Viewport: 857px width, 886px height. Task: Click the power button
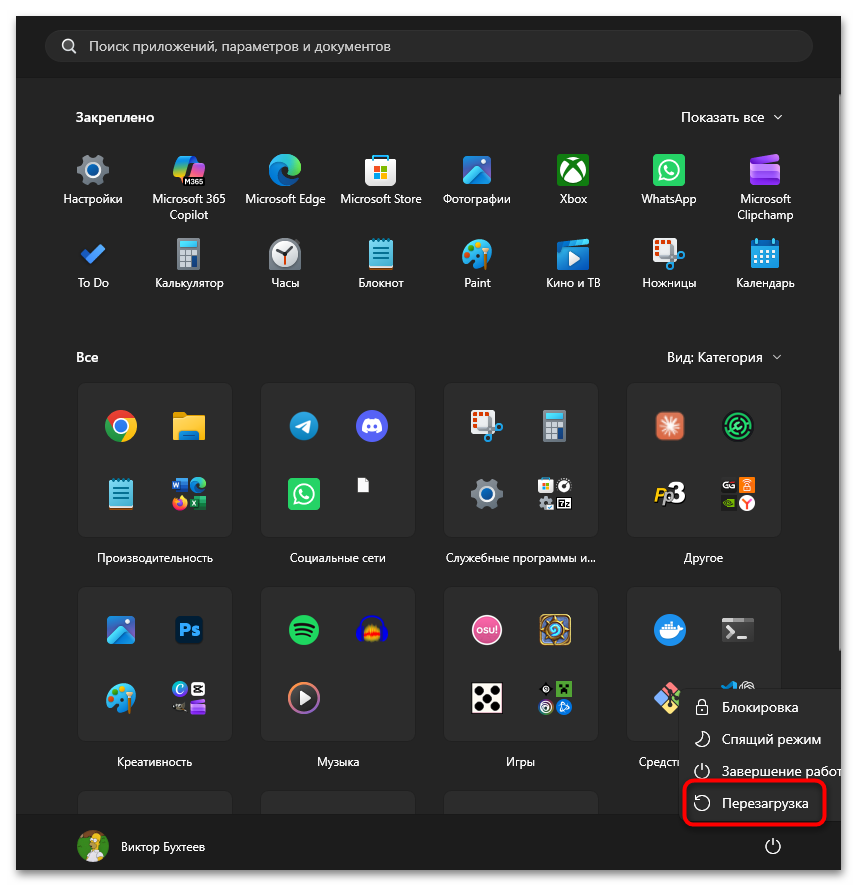[772, 846]
